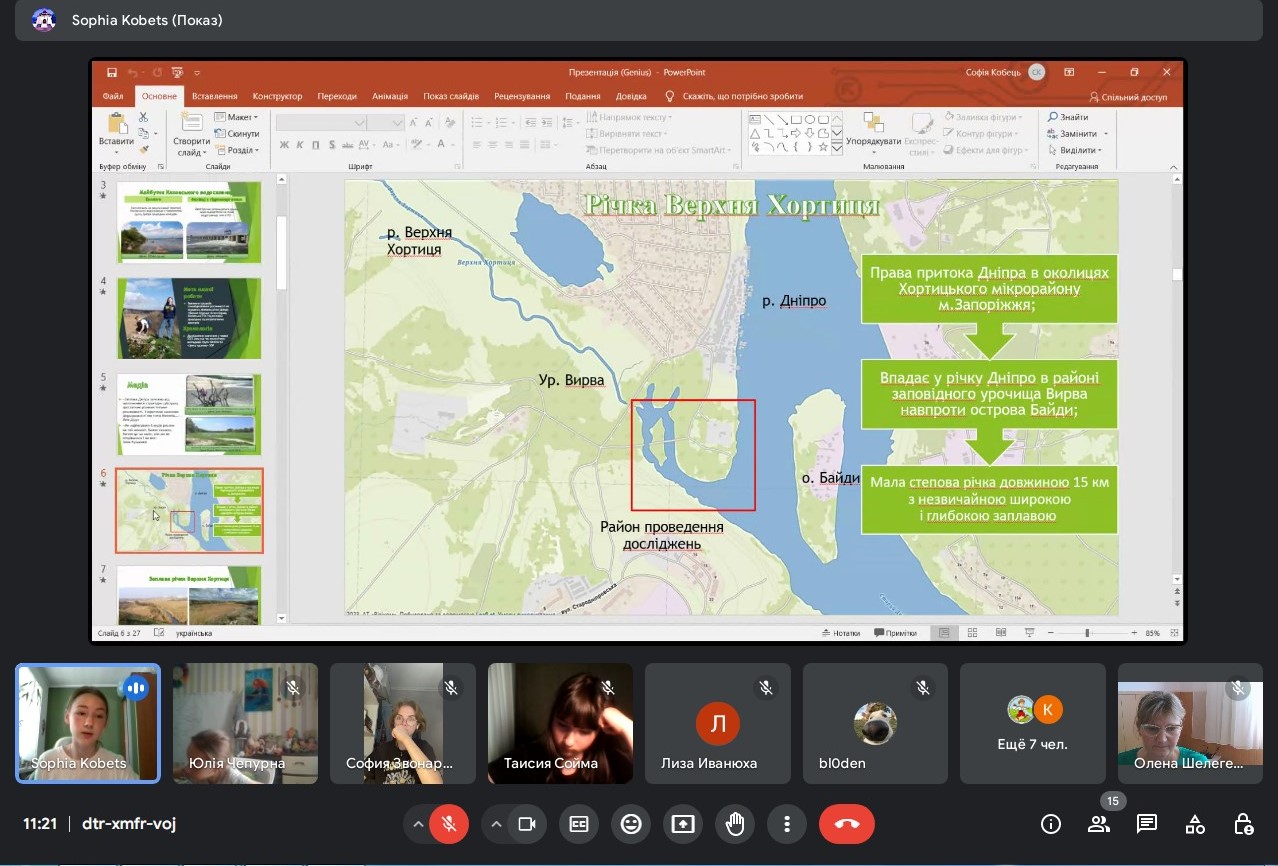Expand audio settings arrow beside microphone

pos(418,824)
